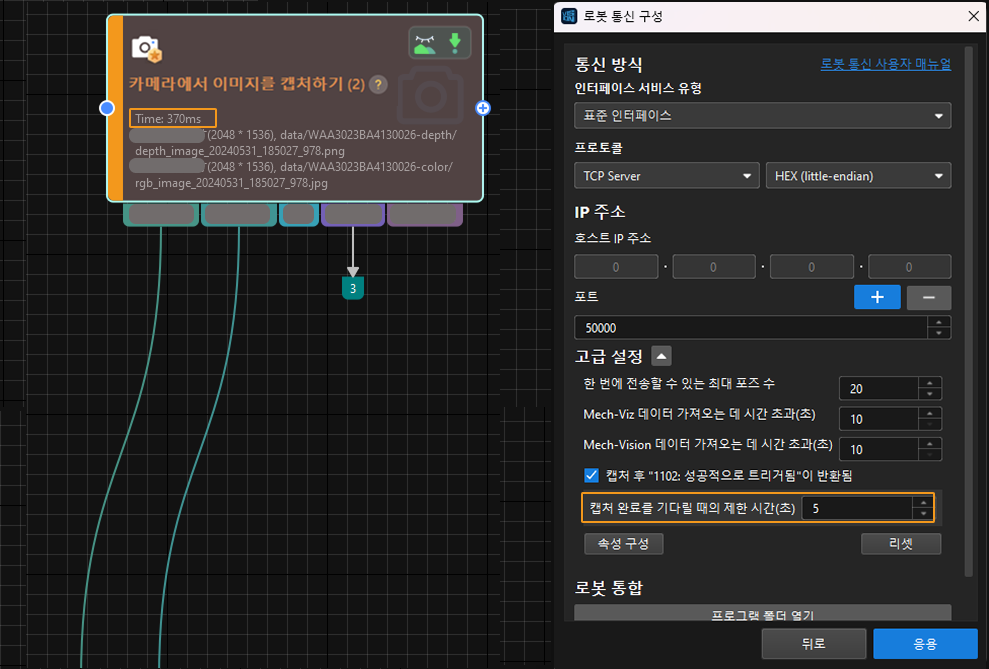Collapse the 고급 설정 section
The width and height of the screenshot is (989, 669).
[x=661, y=355]
